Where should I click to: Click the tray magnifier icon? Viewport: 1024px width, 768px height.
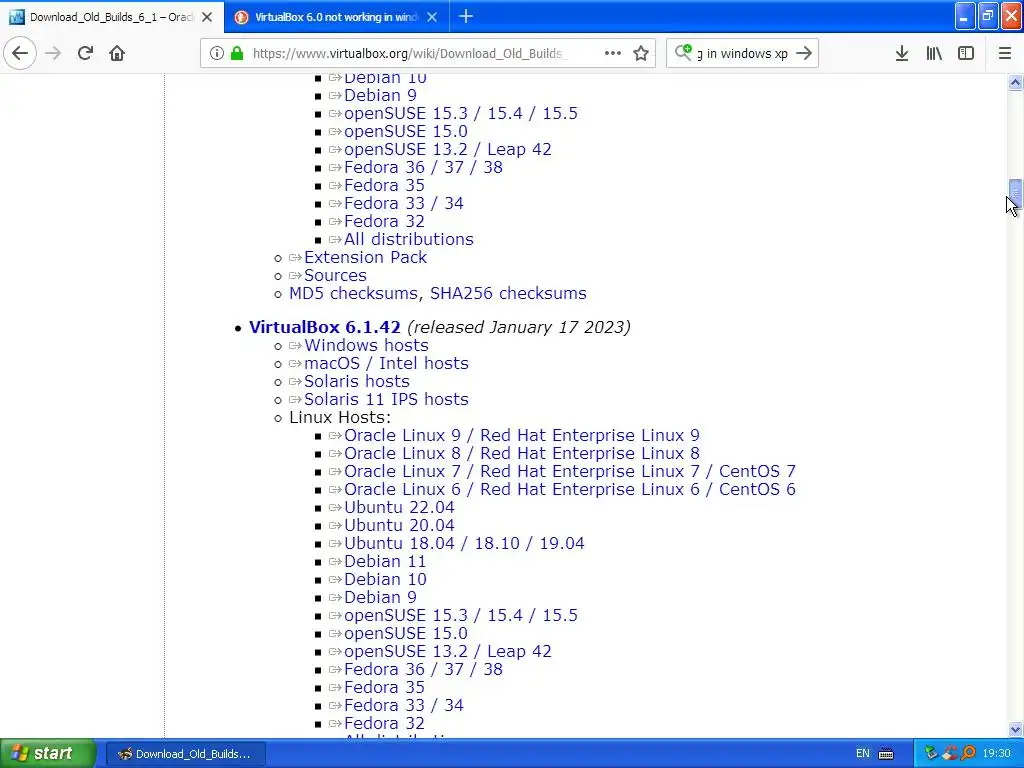tap(968, 754)
